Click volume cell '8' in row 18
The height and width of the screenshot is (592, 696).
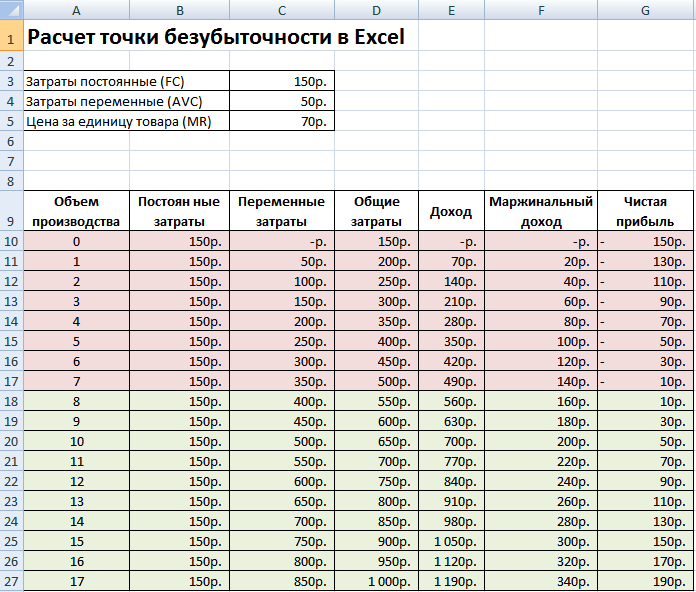(76, 401)
